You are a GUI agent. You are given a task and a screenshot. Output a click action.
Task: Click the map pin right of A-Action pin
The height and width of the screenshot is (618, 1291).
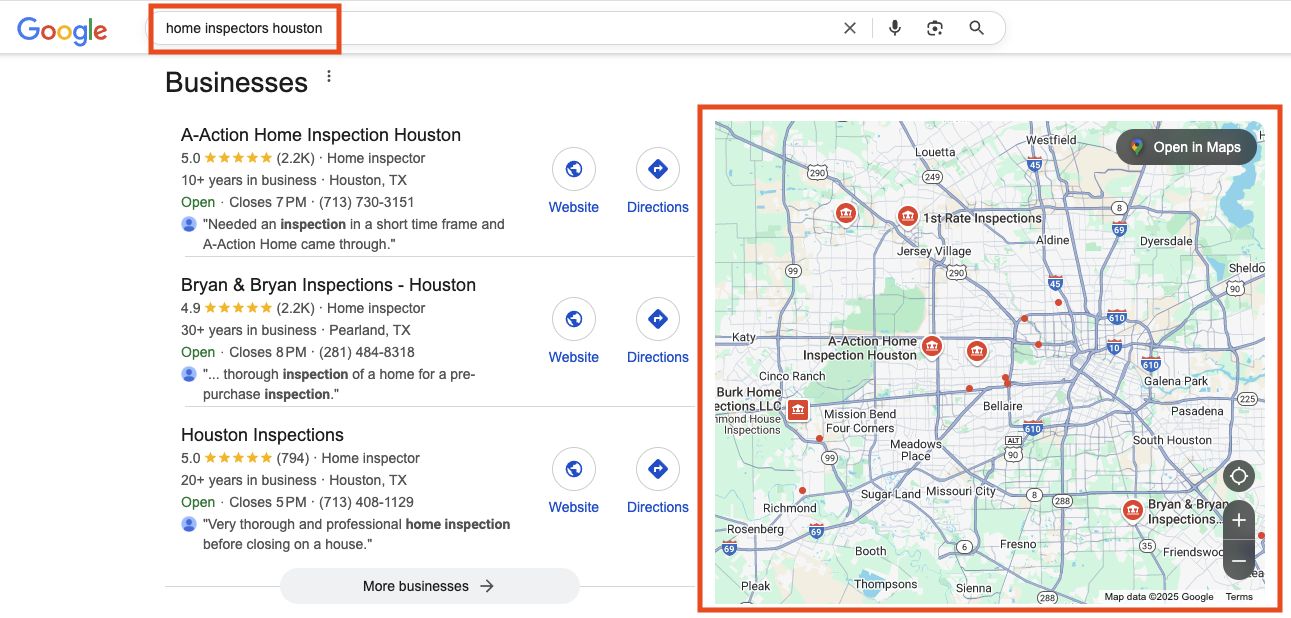coord(977,351)
